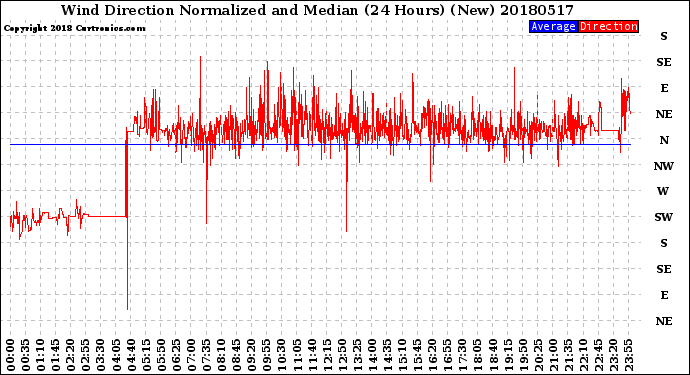Screen dimensions: 690x375
Task: Click the 'W' direction axis label
Action: (x=663, y=191)
